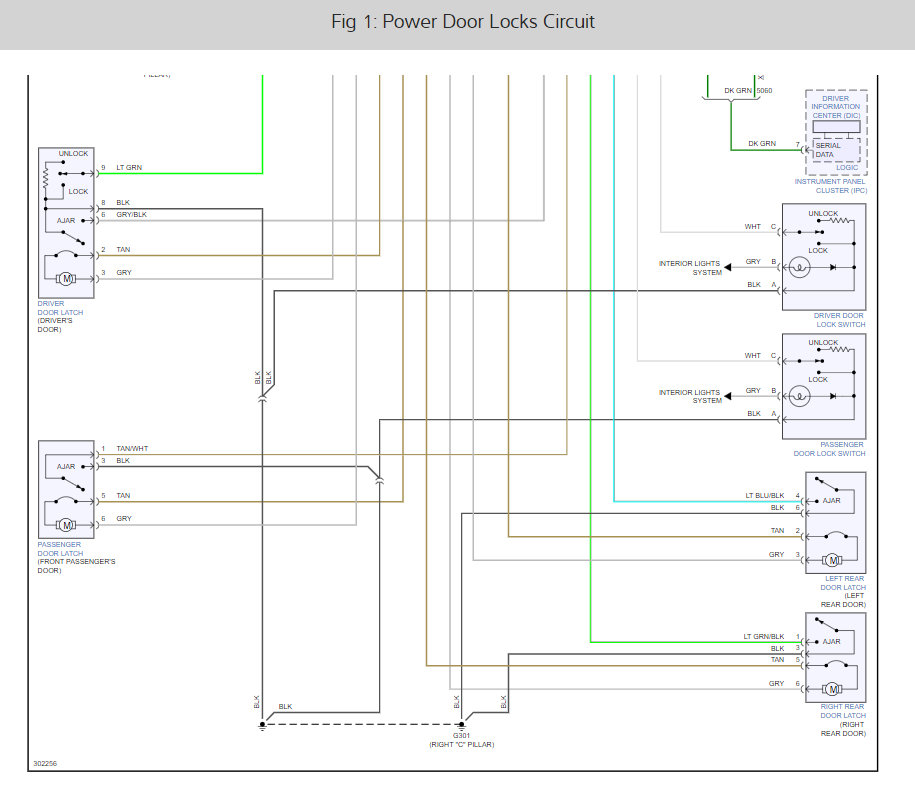Click the motor symbol in Driver Door Latch
Viewport: 915px width, 794px height.
coord(66,279)
